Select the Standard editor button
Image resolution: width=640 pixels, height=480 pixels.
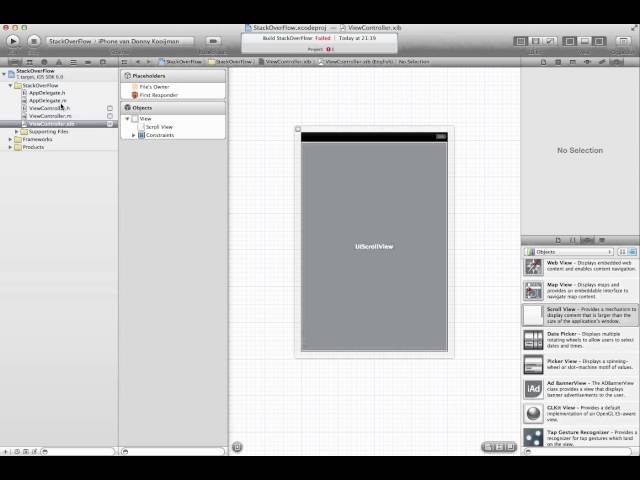click(x=520, y=41)
